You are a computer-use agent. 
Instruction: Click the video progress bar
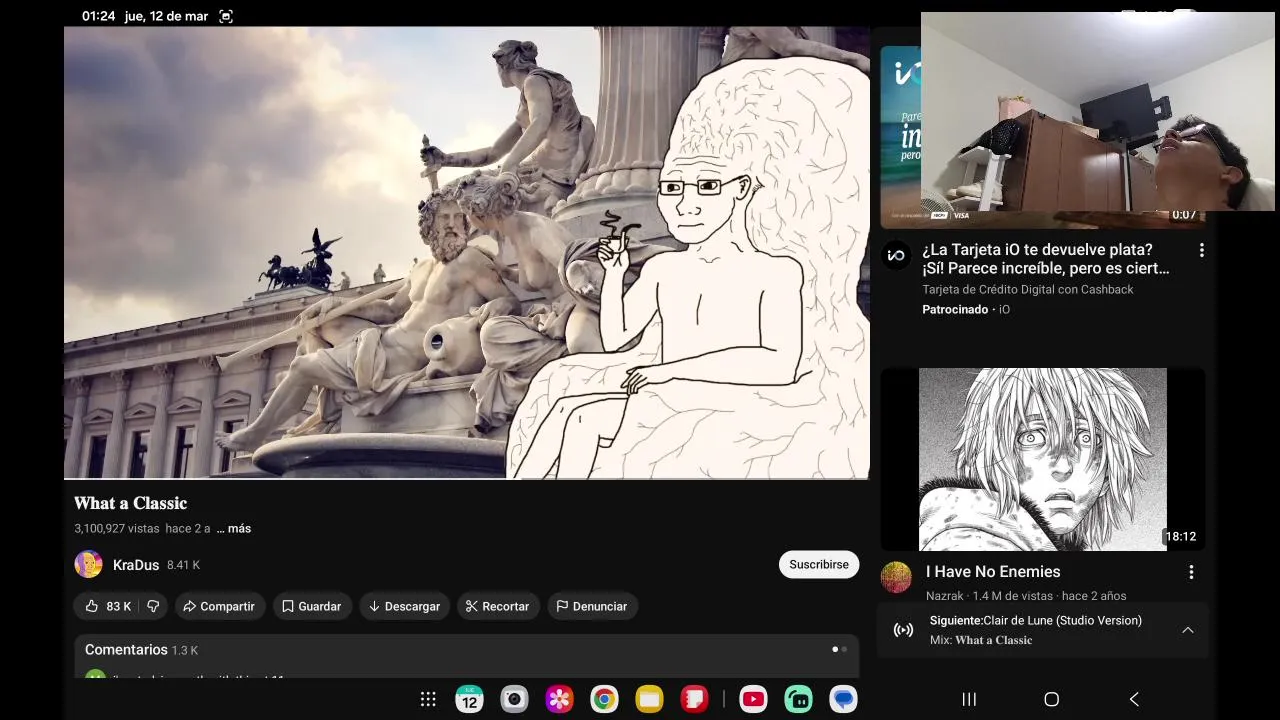(x=467, y=479)
